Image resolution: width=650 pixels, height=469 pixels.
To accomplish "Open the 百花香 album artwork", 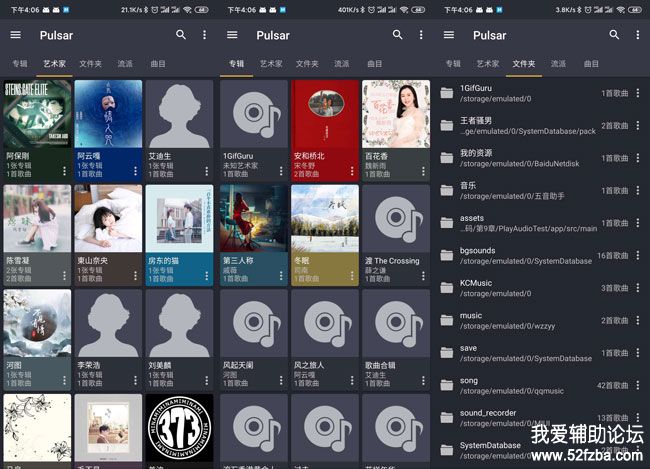I will 396,114.
